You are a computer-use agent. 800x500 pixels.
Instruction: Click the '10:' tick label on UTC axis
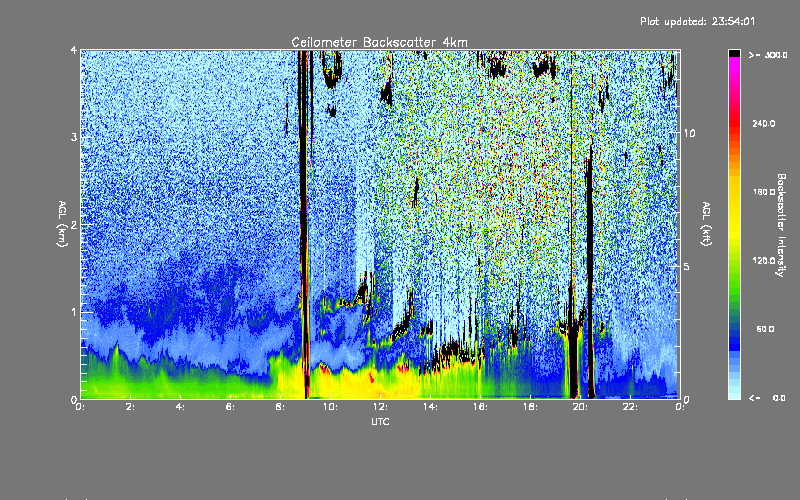coord(330,407)
